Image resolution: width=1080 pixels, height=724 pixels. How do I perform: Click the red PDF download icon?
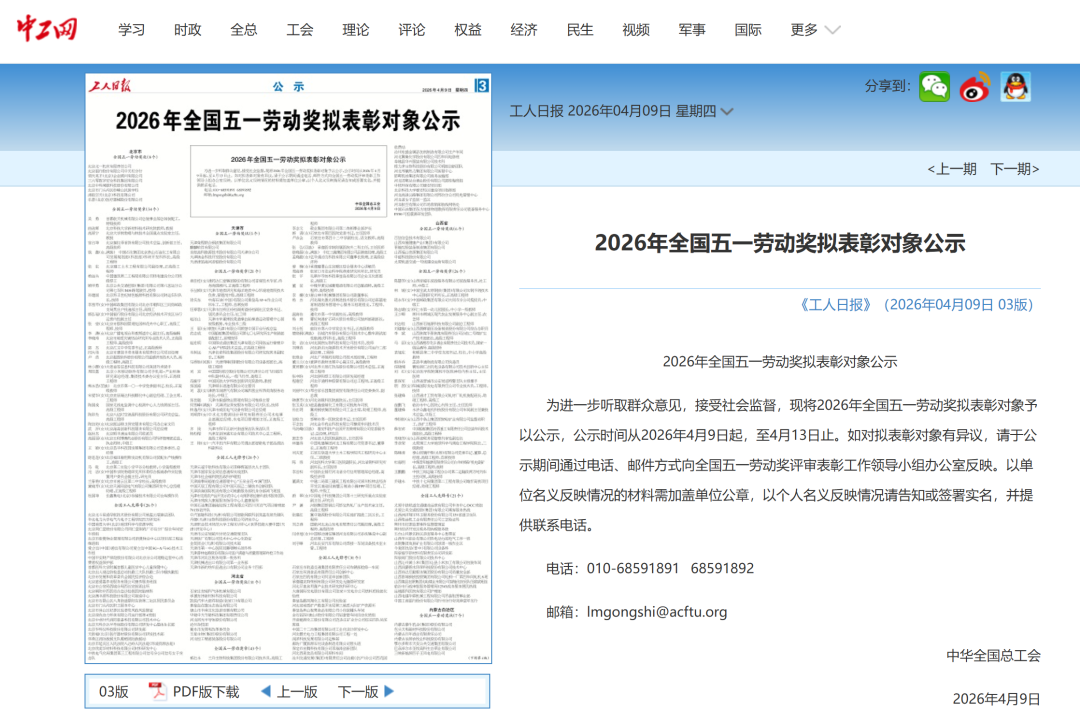pyautogui.click(x=158, y=691)
